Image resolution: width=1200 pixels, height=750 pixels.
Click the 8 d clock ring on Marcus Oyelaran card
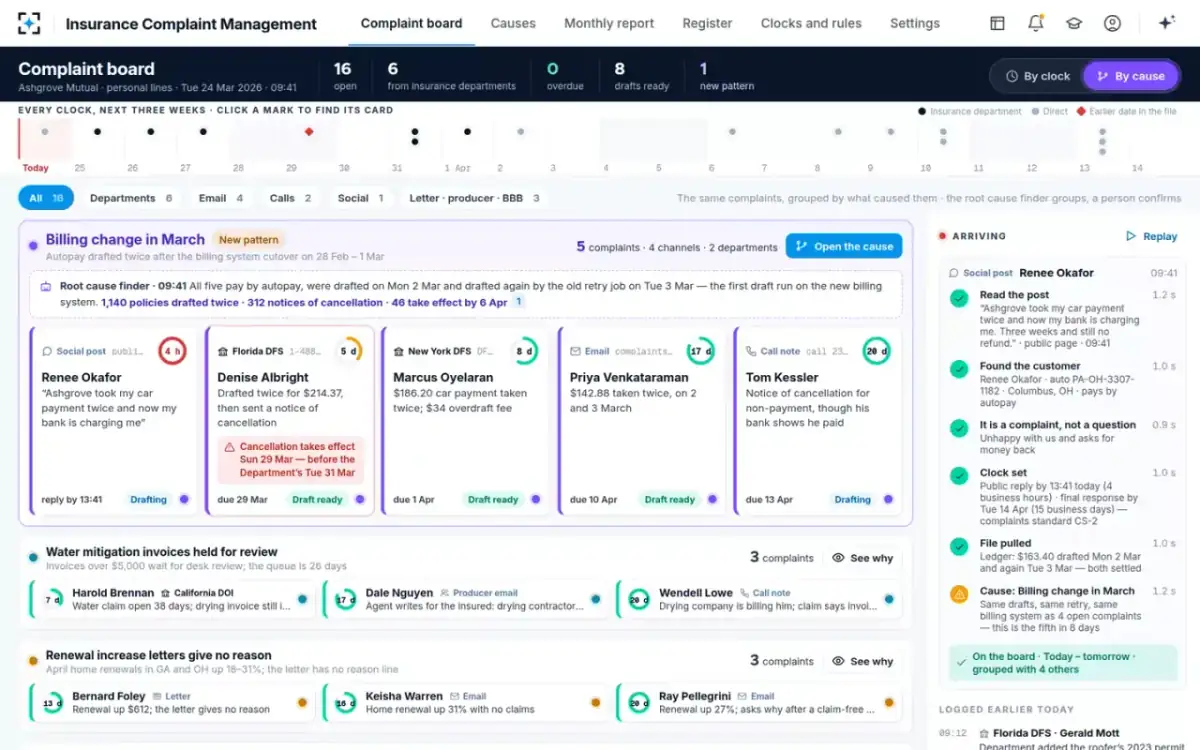[524, 351]
